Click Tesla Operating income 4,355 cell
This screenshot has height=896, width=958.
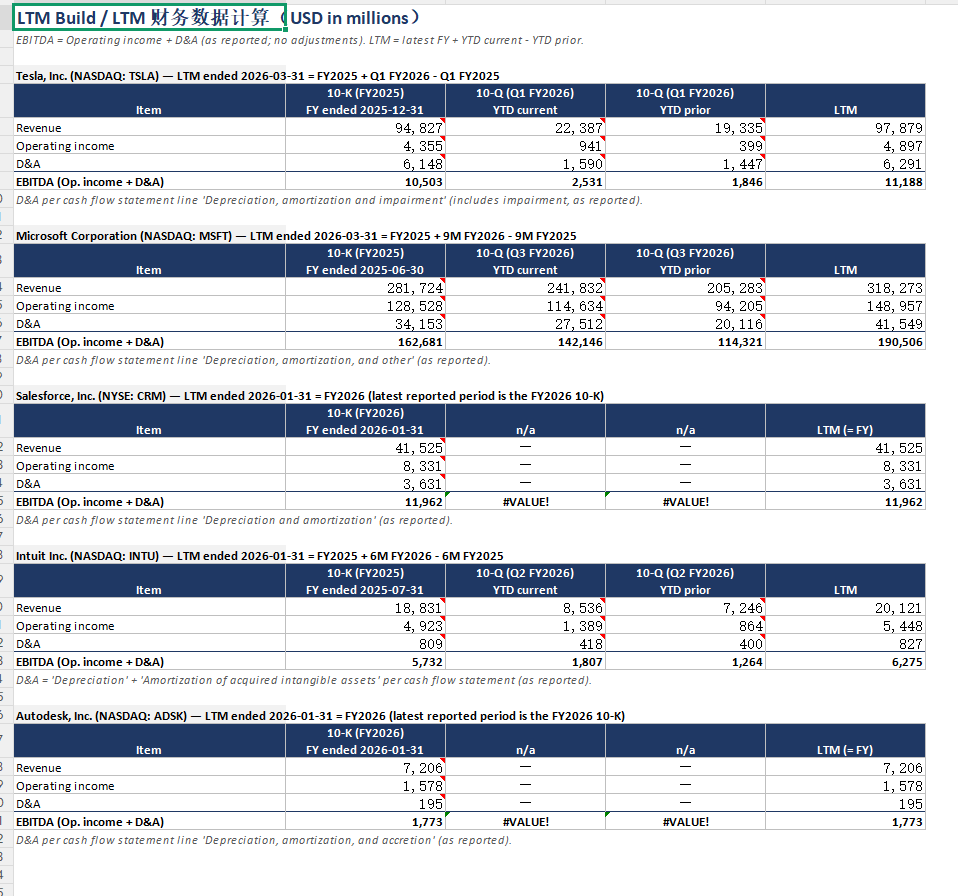(x=365, y=146)
